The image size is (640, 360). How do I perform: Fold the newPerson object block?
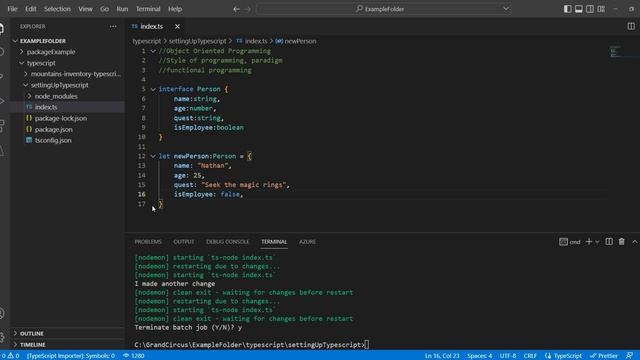pos(153,156)
